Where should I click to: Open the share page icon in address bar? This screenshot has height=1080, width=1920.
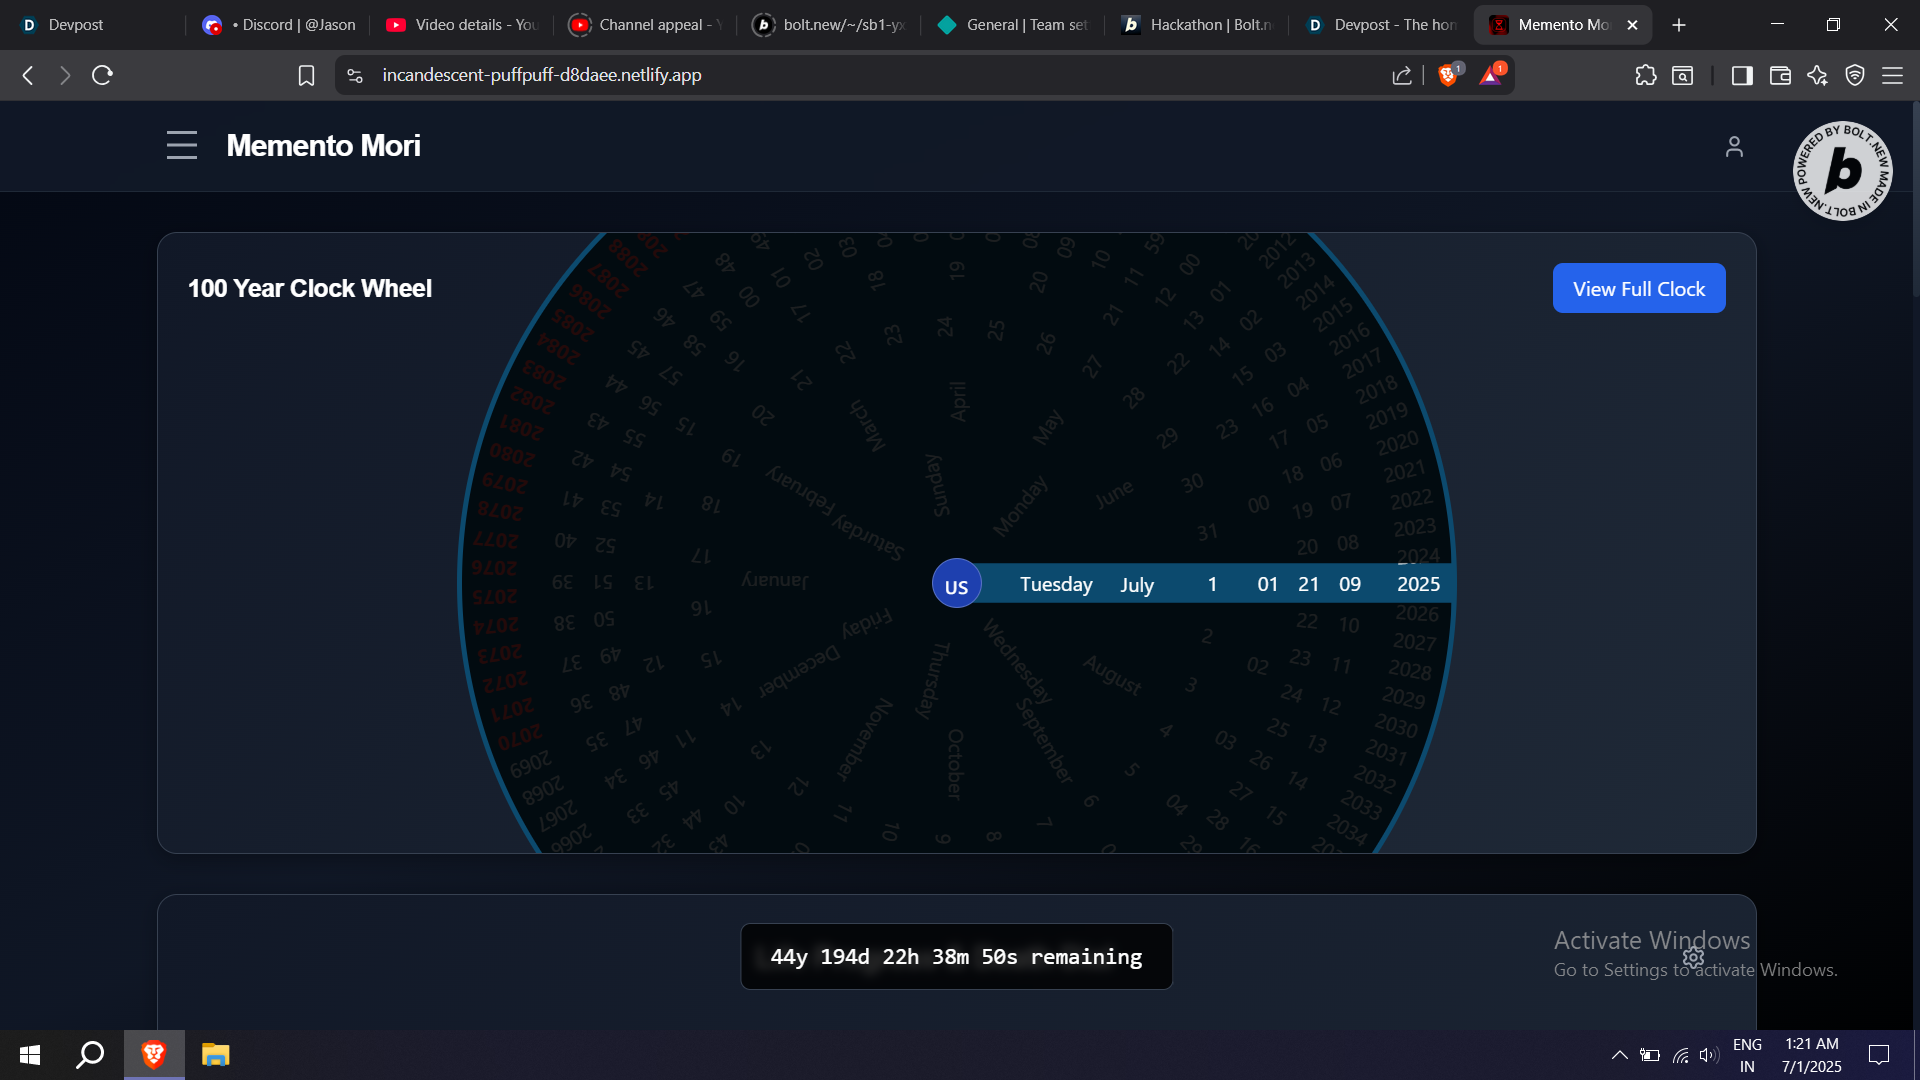tap(1401, 75)
